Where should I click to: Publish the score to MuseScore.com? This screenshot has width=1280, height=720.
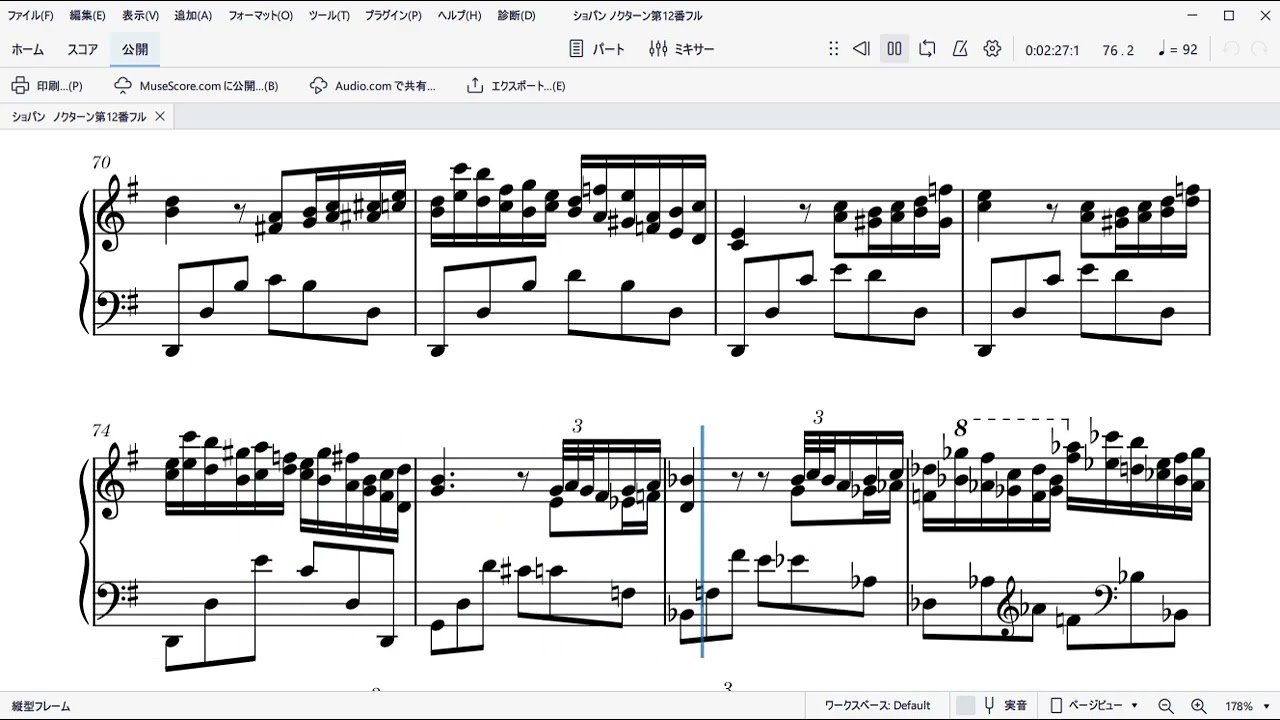click(196, 86)
